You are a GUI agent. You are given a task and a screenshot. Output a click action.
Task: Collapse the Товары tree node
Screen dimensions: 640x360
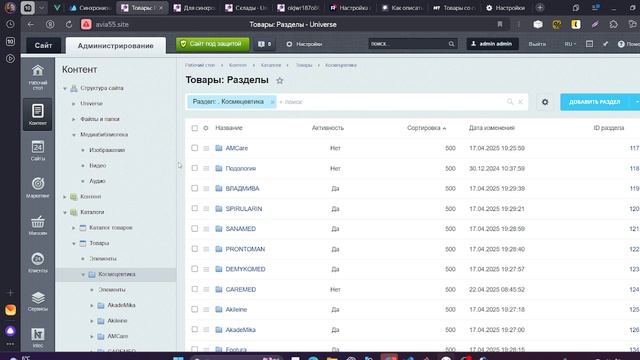tap(73, 243)
